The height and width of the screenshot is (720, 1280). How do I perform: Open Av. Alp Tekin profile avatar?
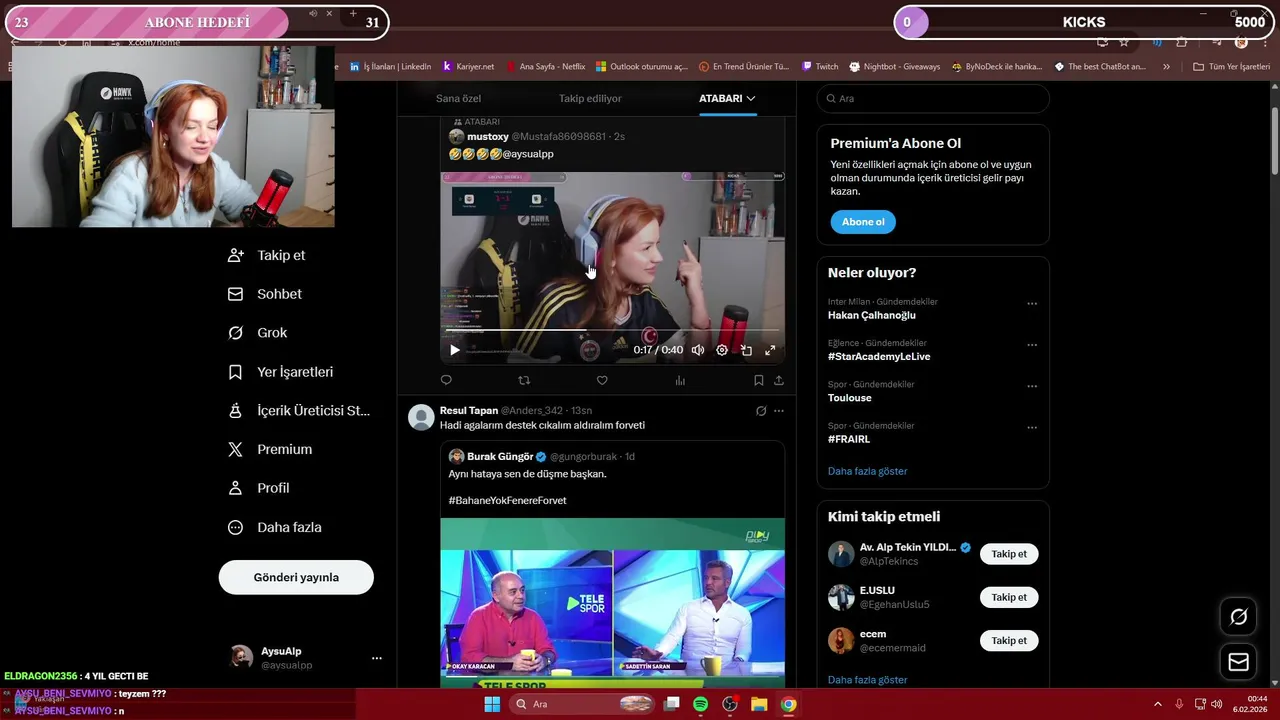(x=841, y=554)
